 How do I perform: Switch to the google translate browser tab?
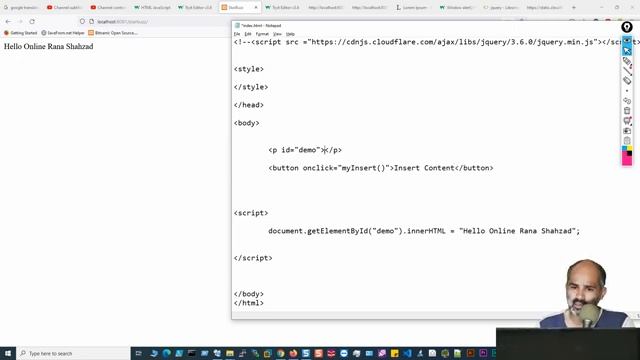pos(21,7)
